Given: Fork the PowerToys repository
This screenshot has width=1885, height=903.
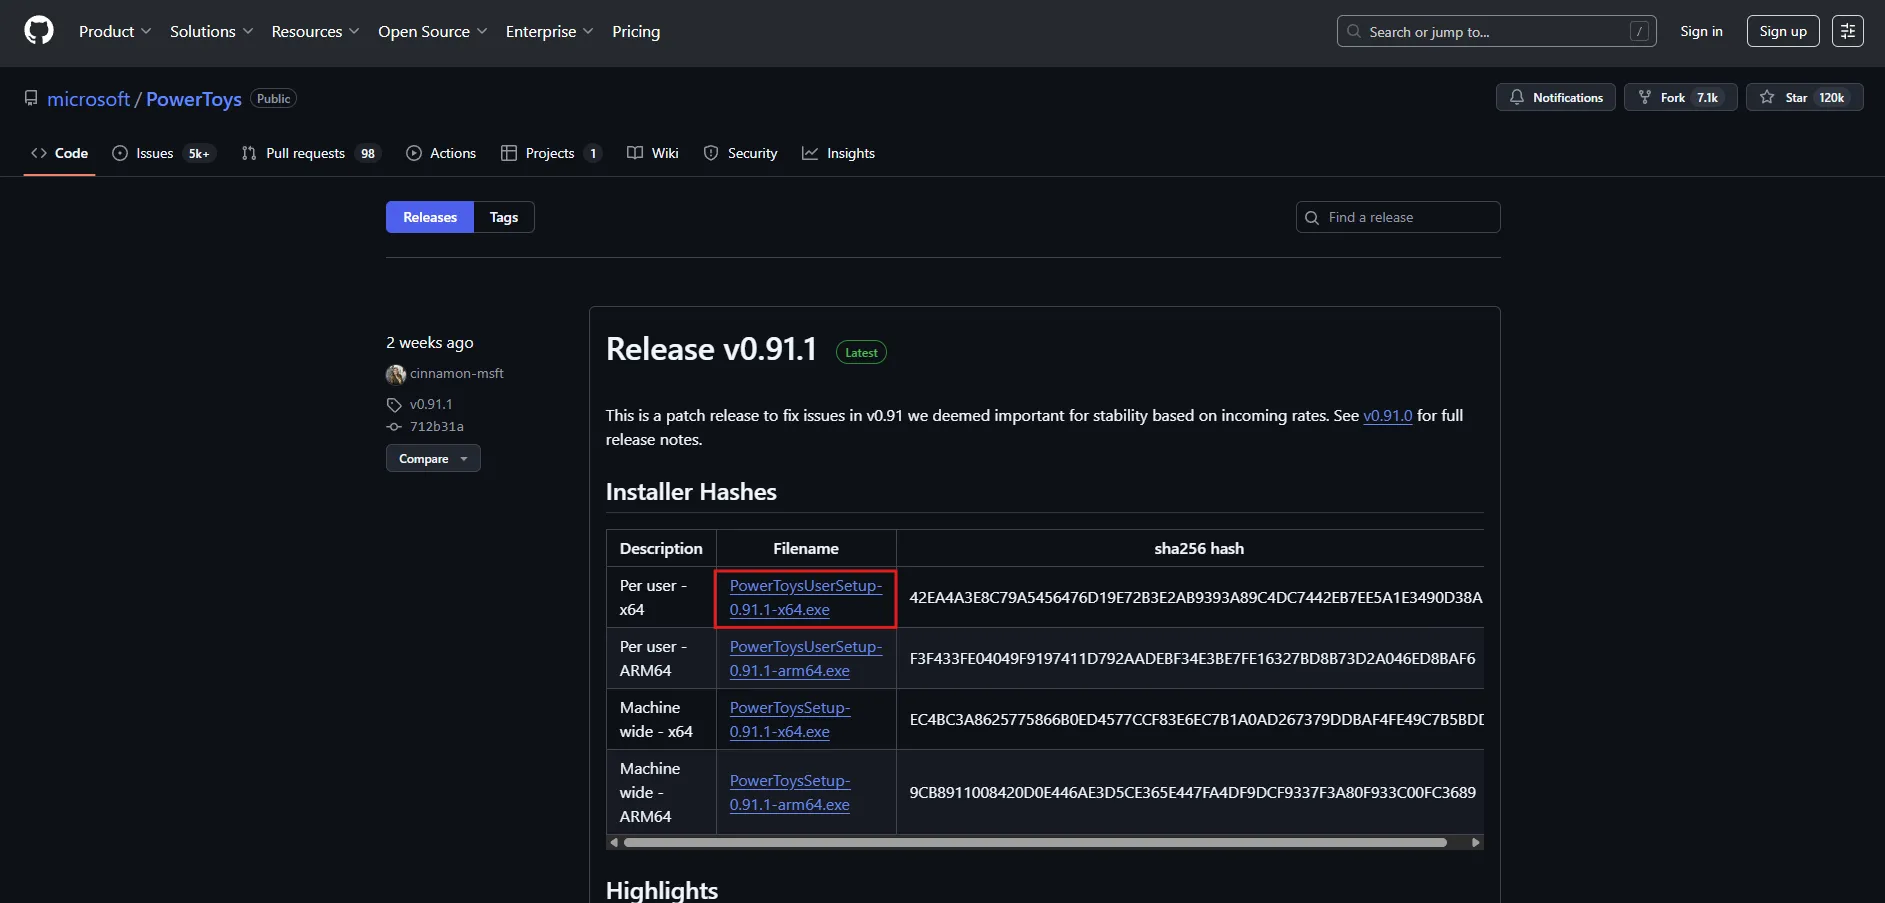Looking at the screenshot, I should (1680, 97).
